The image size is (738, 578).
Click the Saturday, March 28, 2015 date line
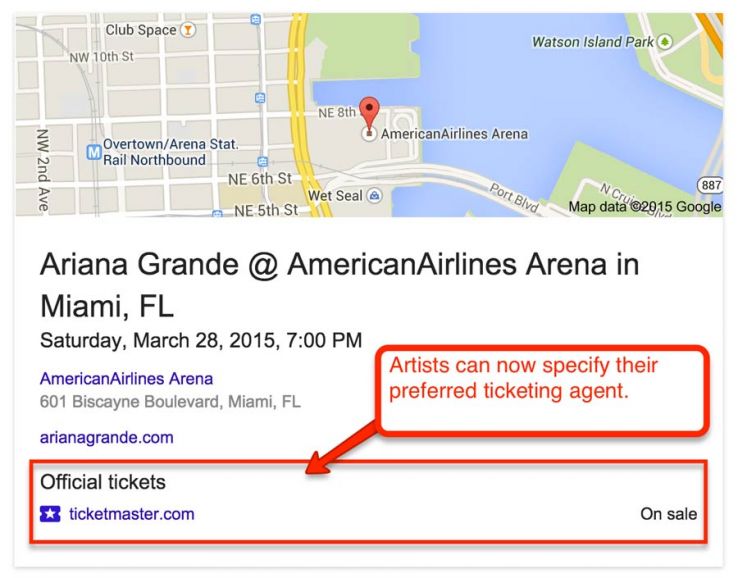pyautogui.click(x=201, y=340)
